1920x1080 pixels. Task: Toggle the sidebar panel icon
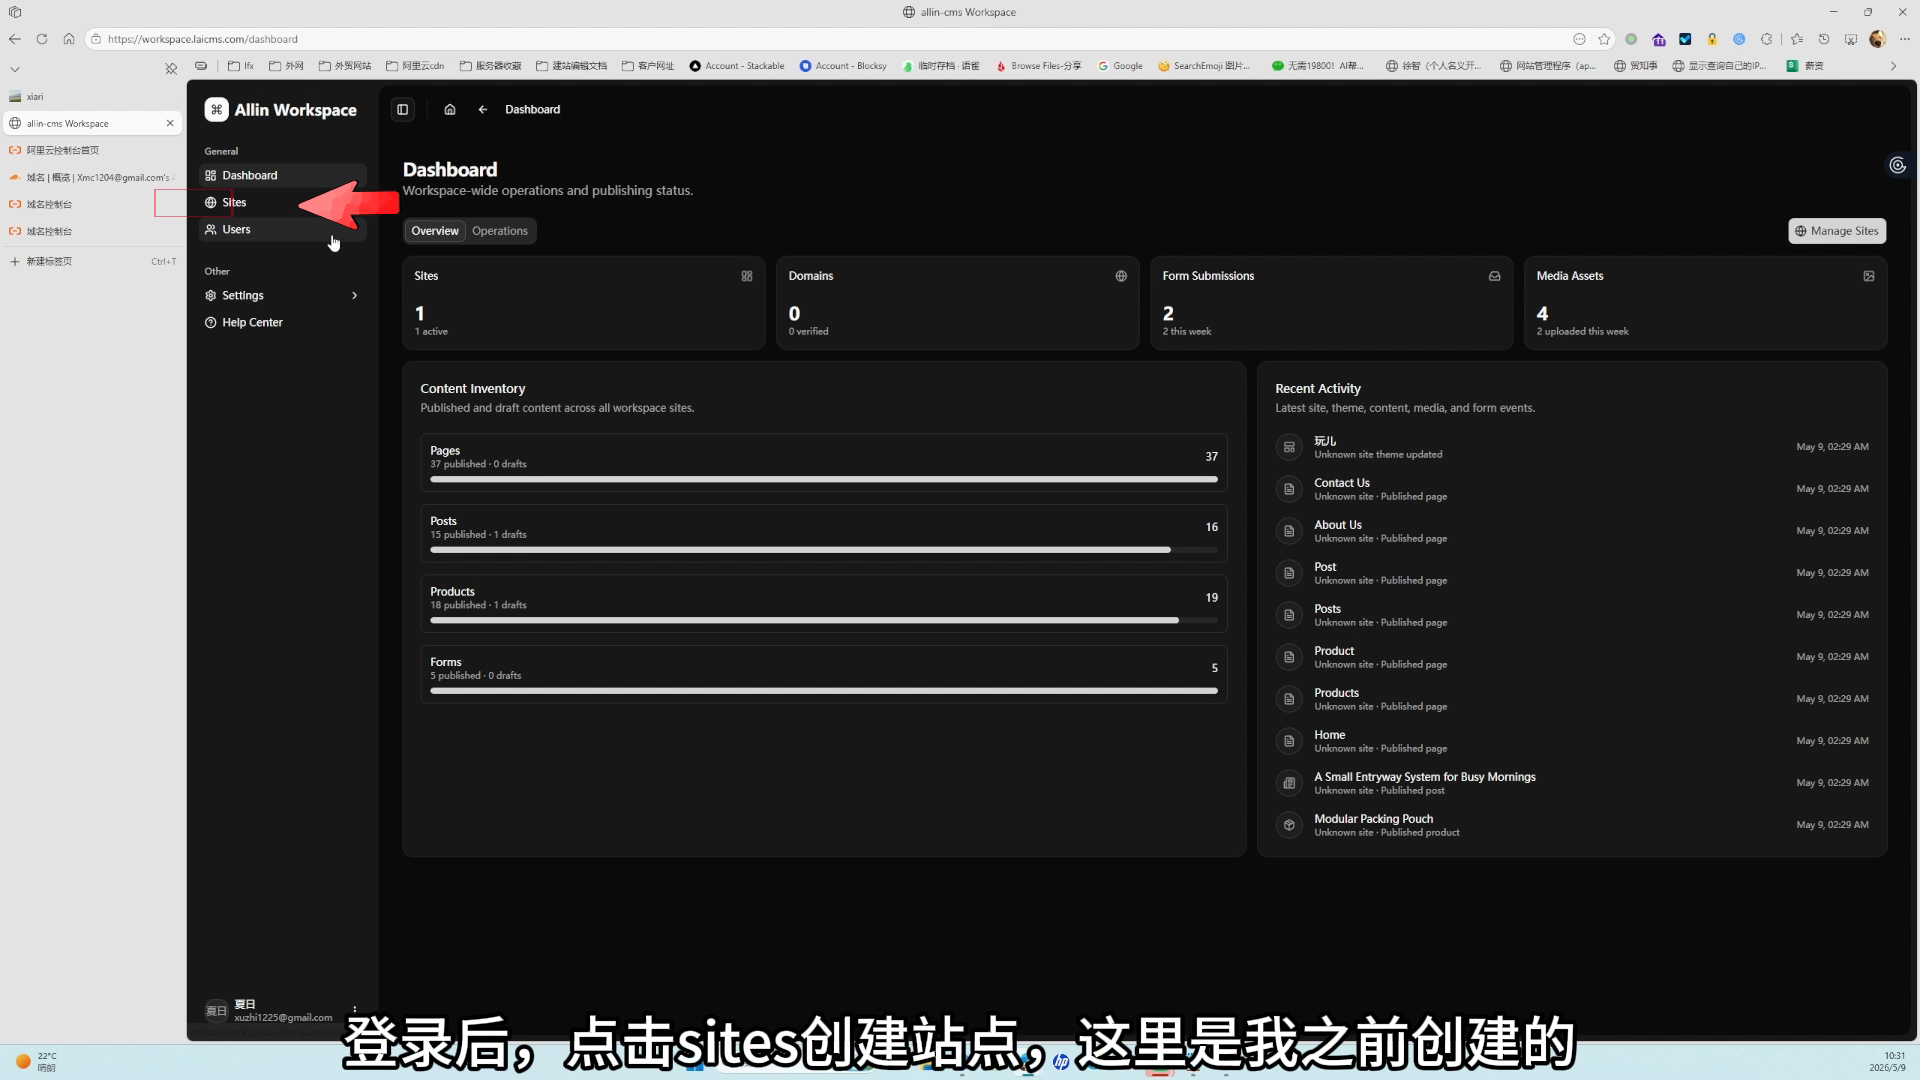click(x=403, y=110)
